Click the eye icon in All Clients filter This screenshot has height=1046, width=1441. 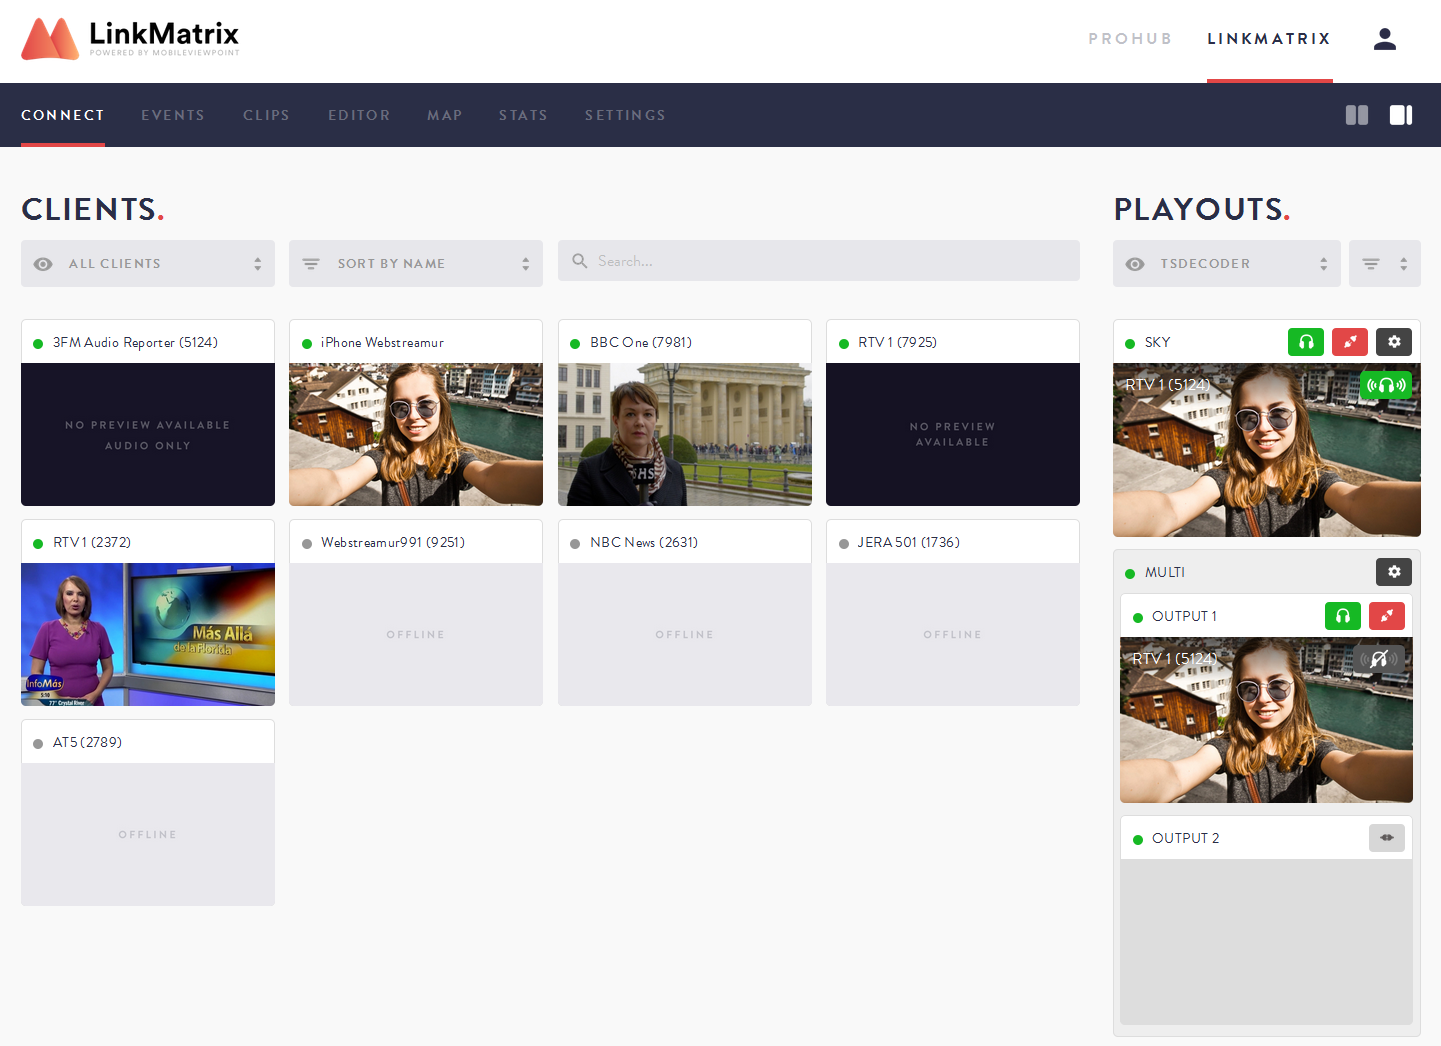(43, 264)
